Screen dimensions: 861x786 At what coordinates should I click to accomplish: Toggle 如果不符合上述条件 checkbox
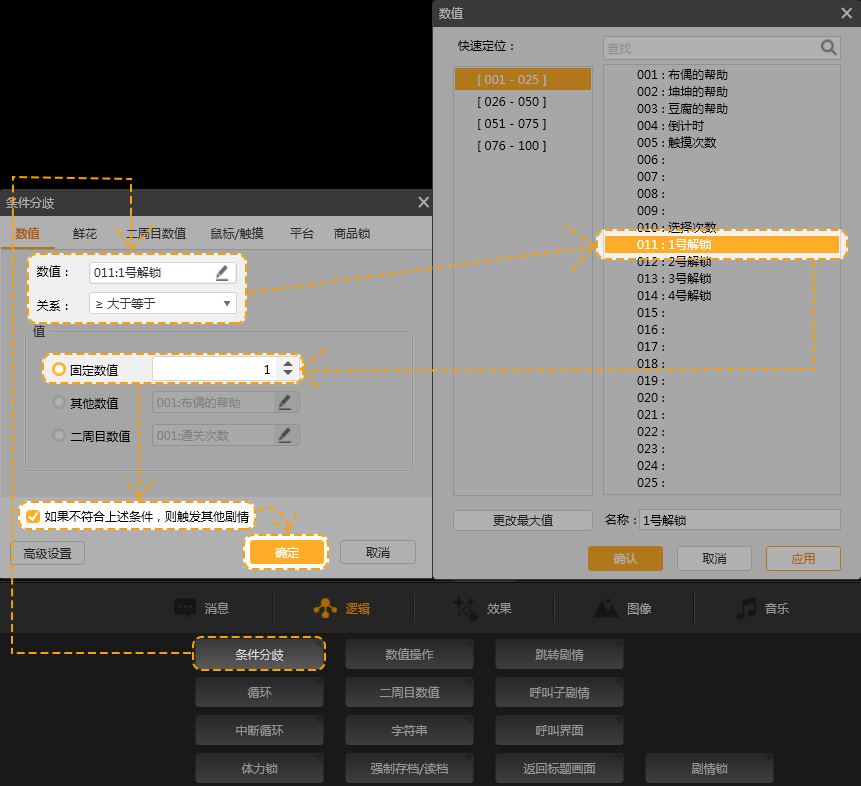coord(33,516)
